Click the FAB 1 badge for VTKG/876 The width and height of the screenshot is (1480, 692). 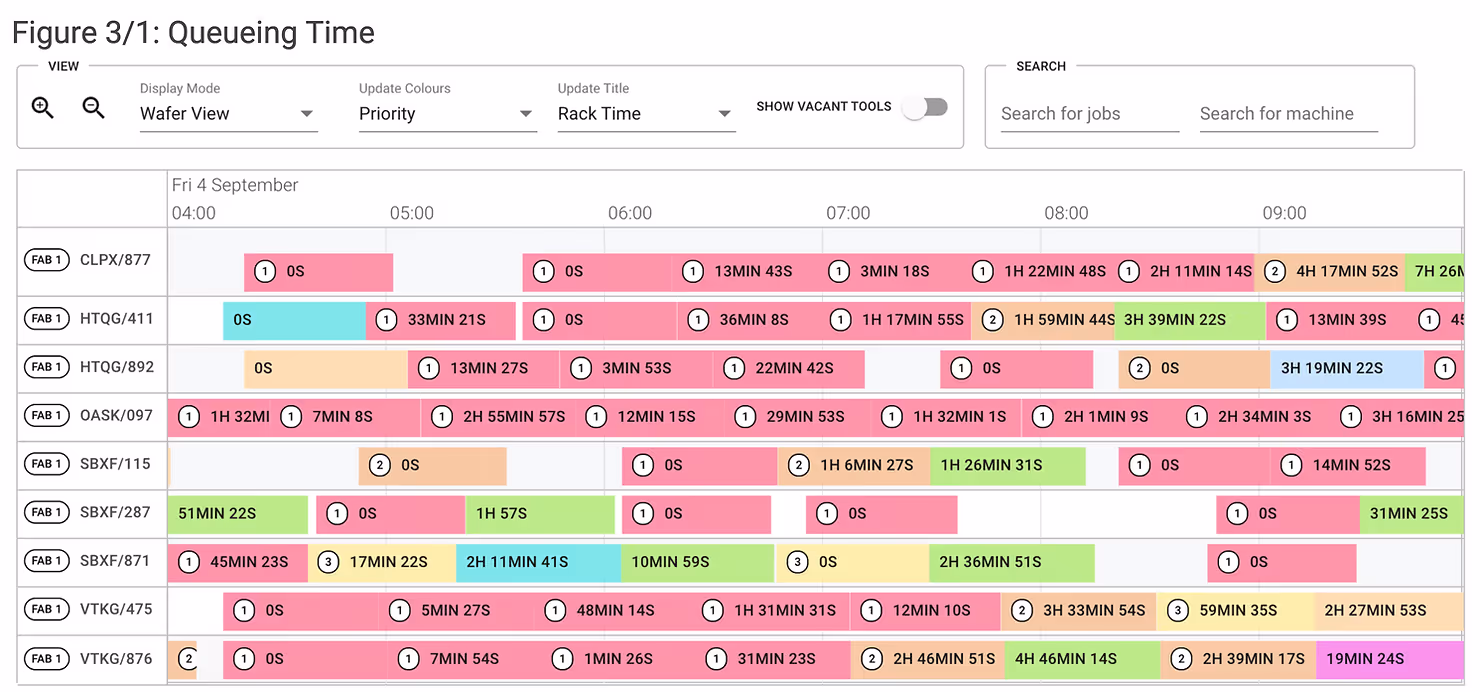coord(47,659)
